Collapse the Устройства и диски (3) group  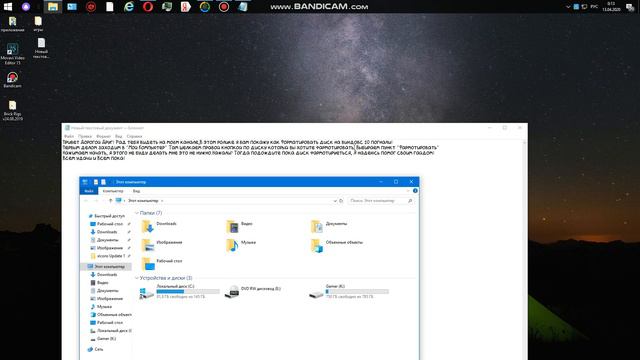(x=137, y=278)
